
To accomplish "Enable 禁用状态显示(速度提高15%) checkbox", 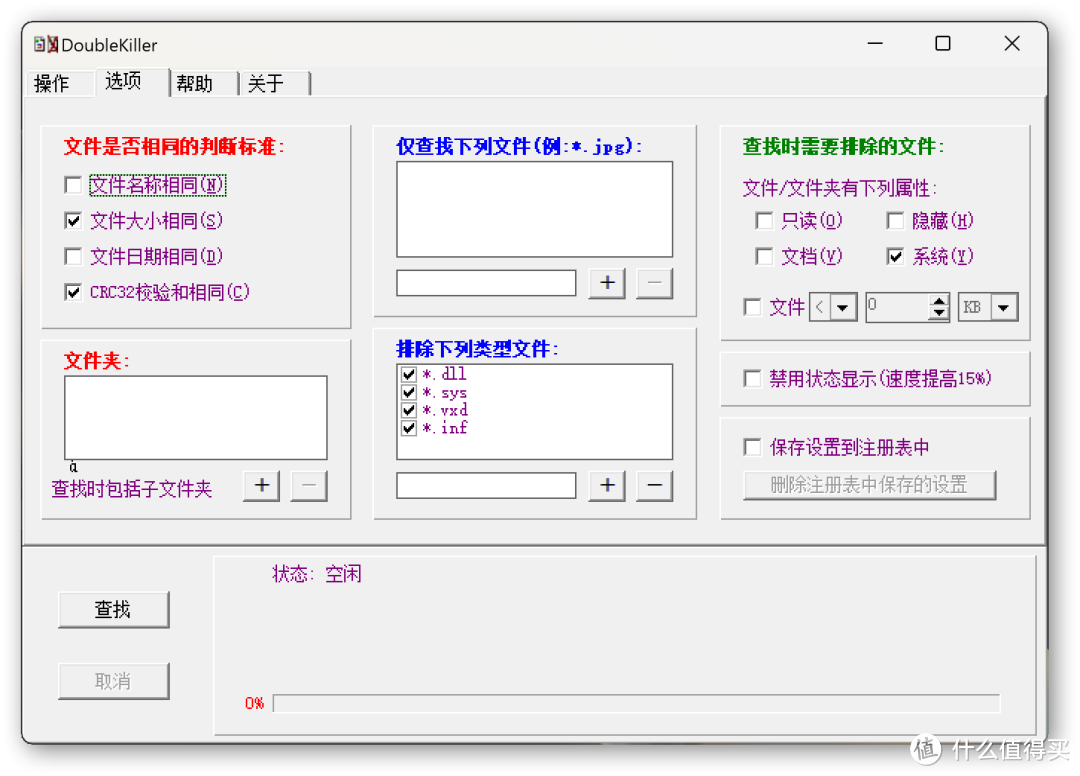I will click(752, 379).
